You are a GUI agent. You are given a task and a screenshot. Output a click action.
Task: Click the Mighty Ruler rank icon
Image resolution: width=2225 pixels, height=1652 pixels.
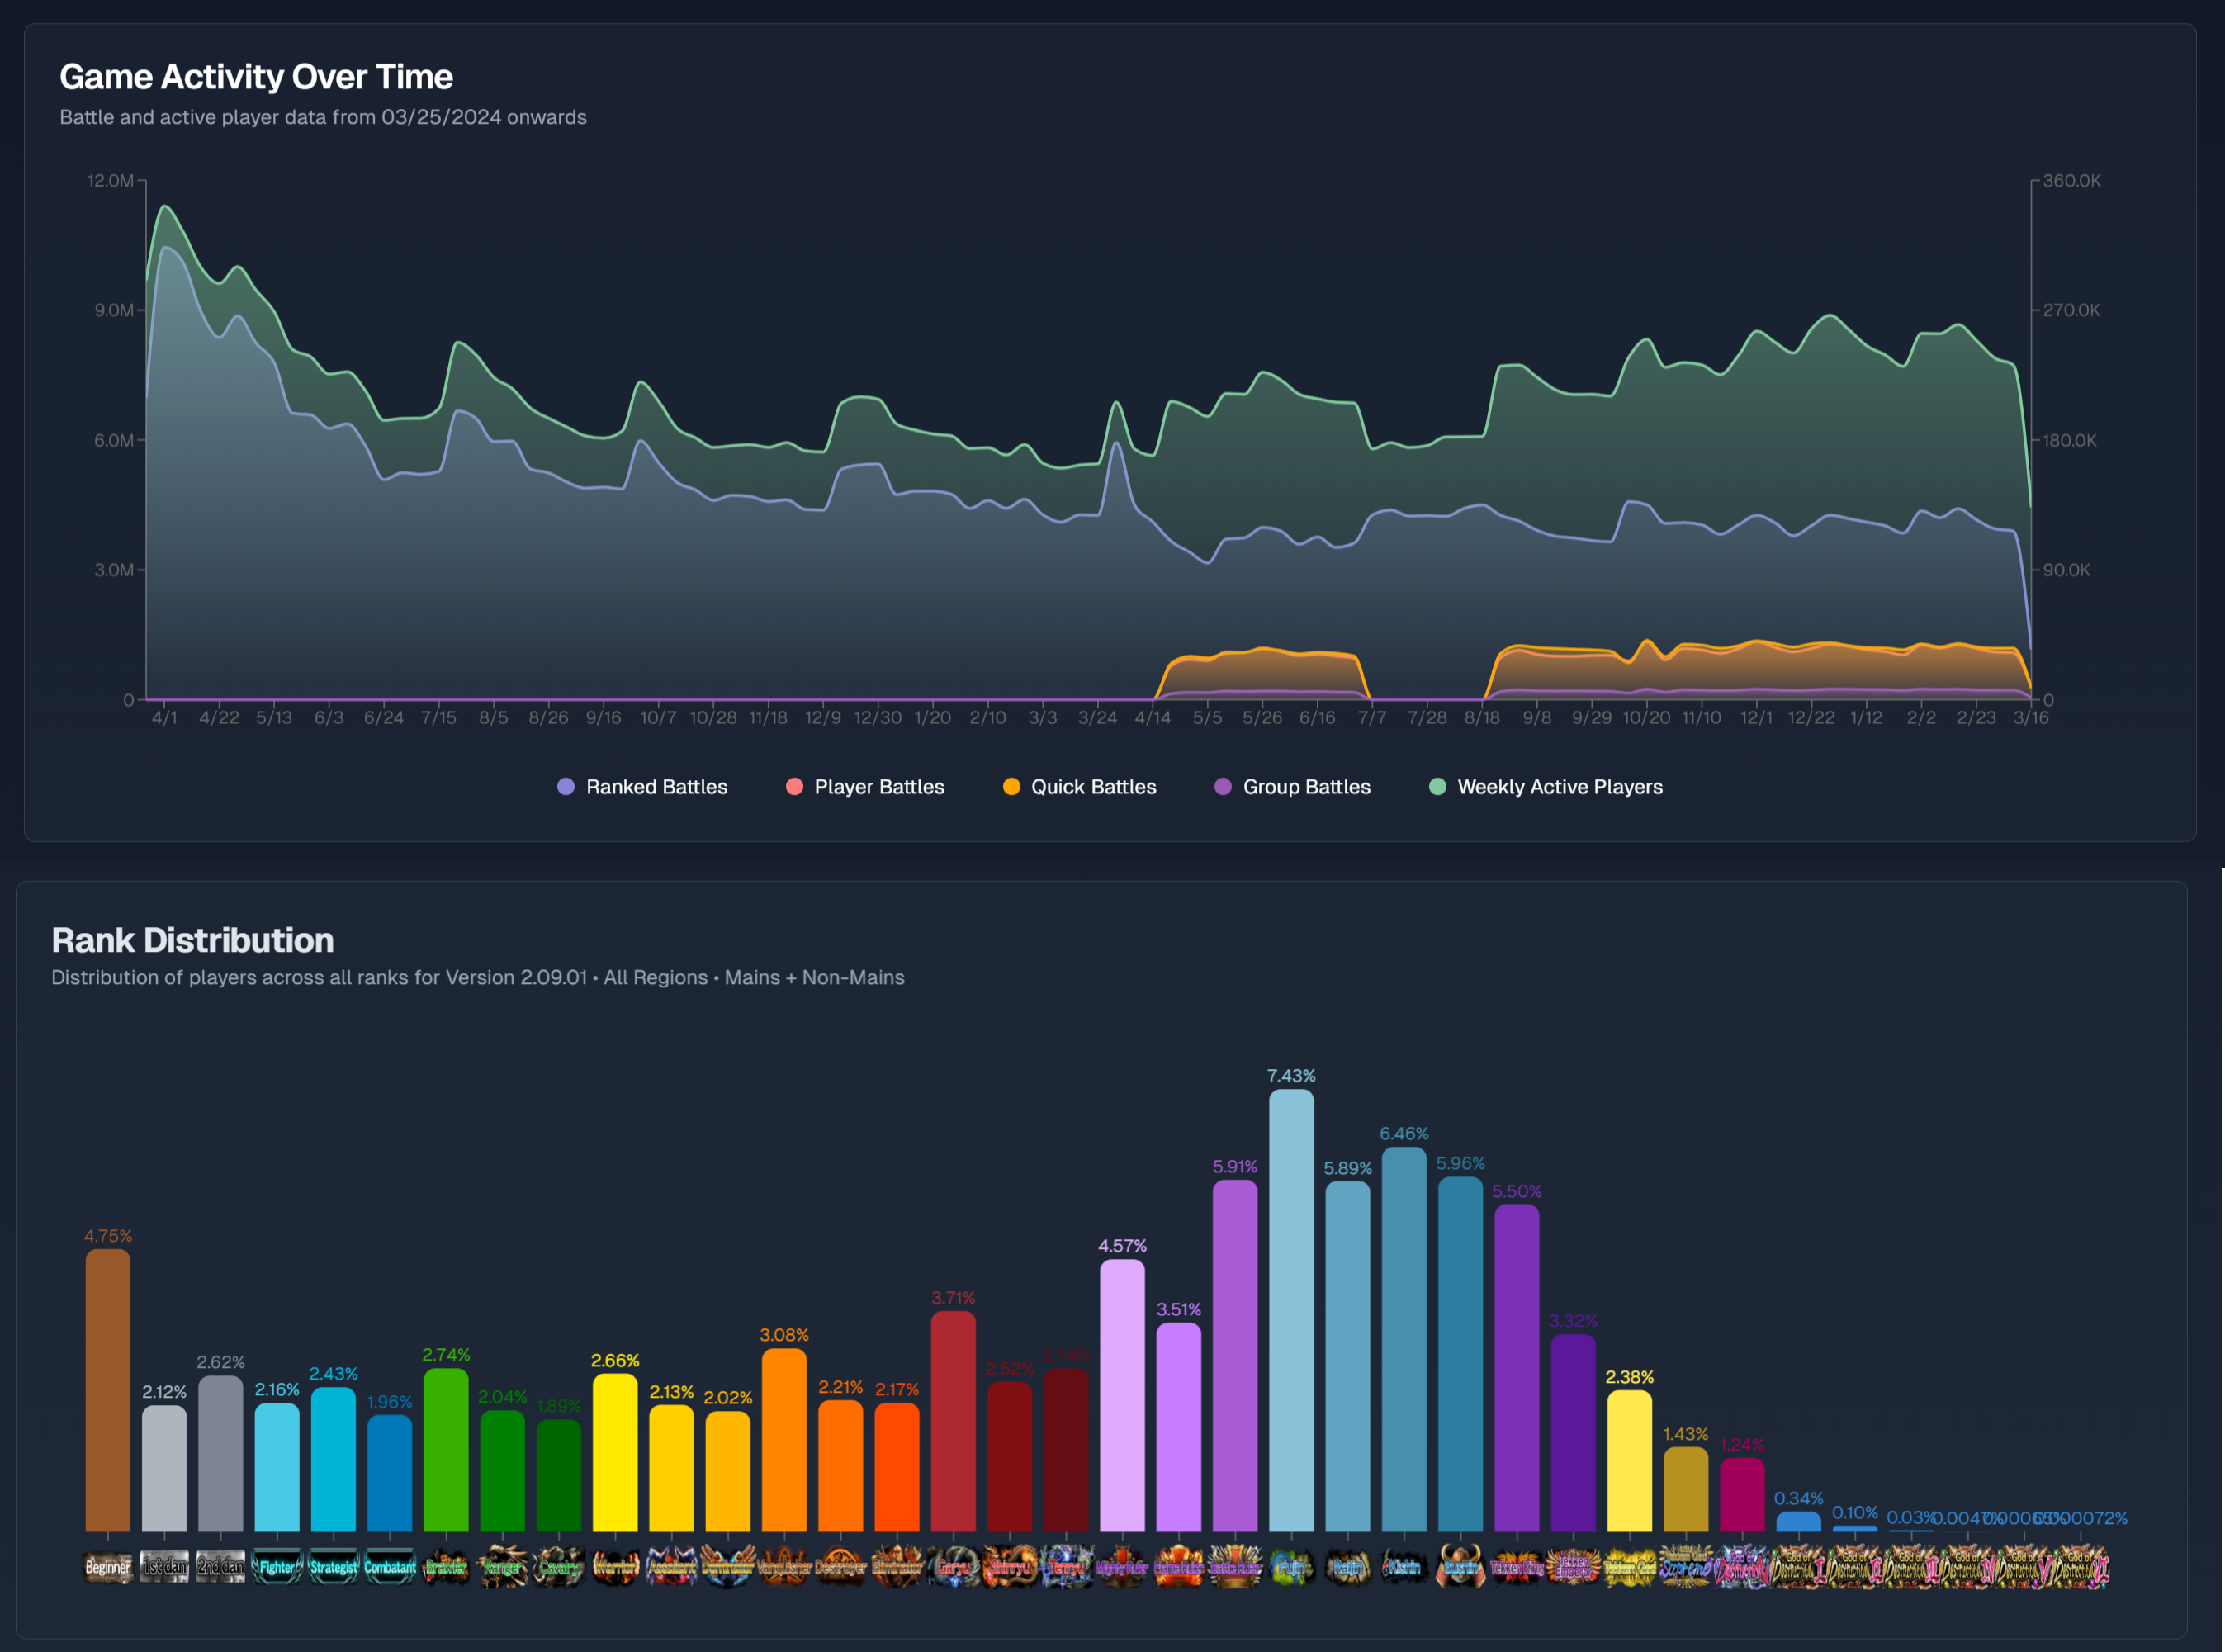[1122, 1567]
